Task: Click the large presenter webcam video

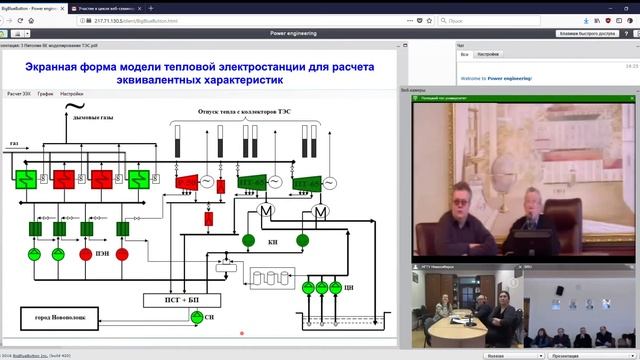Action: 524,179
